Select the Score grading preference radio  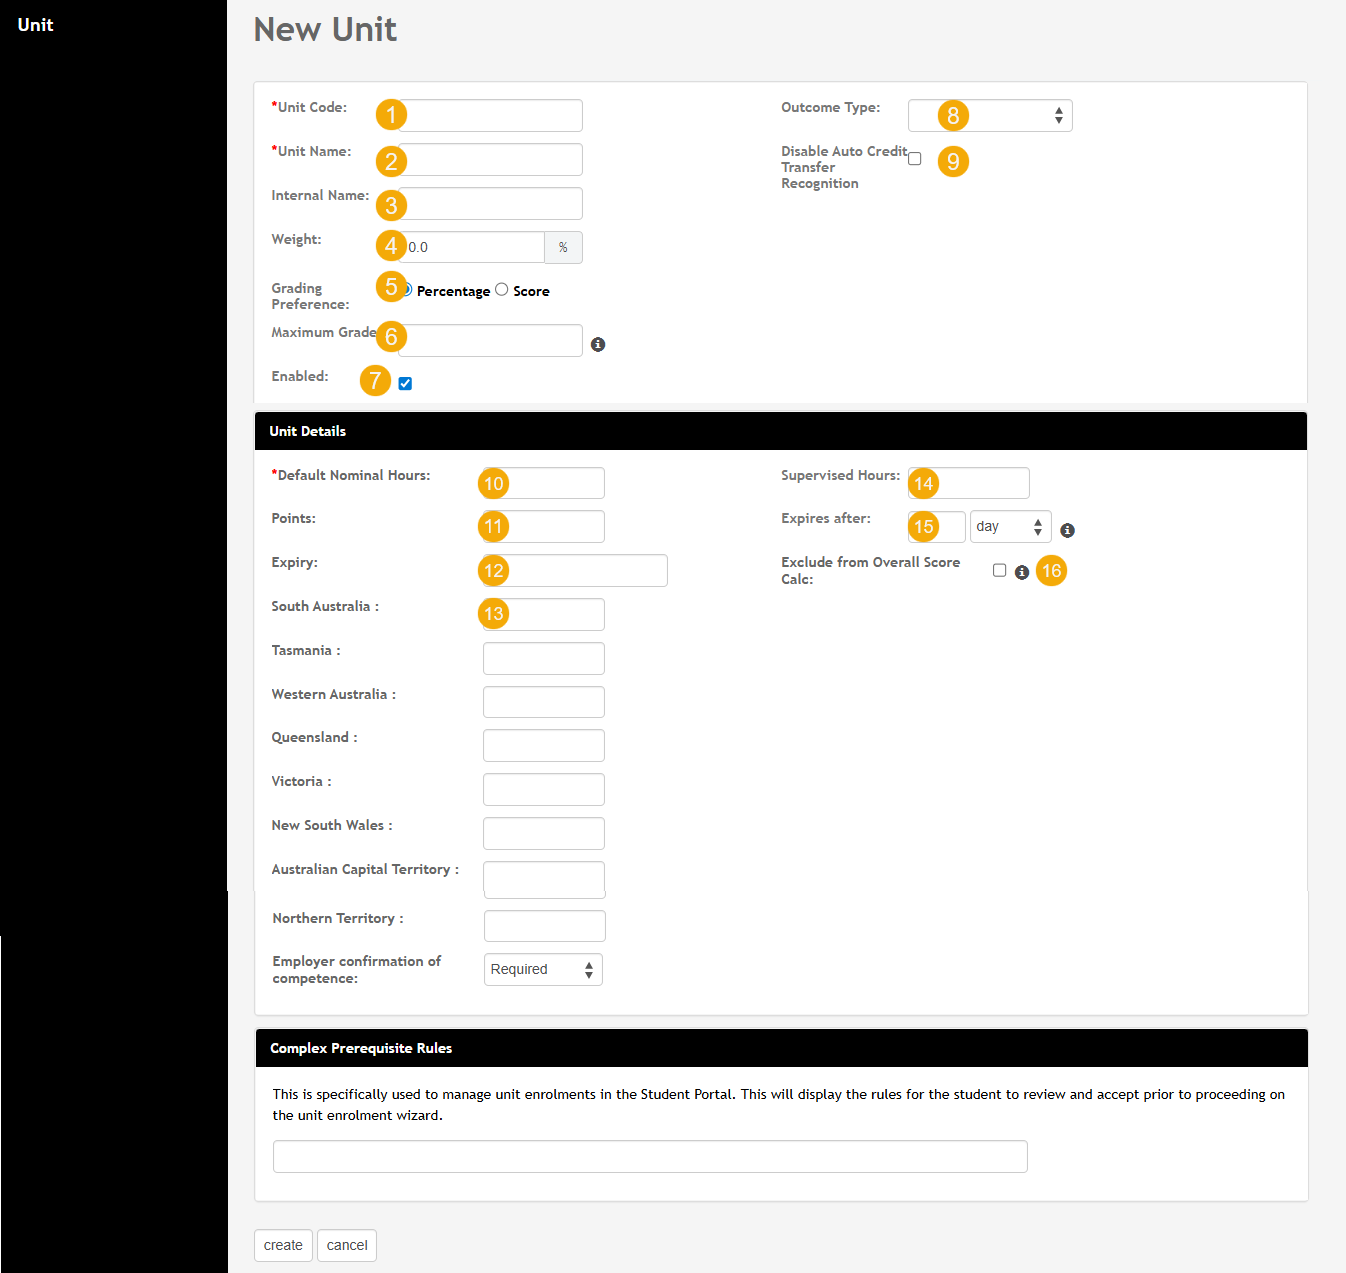click(502, 289)
